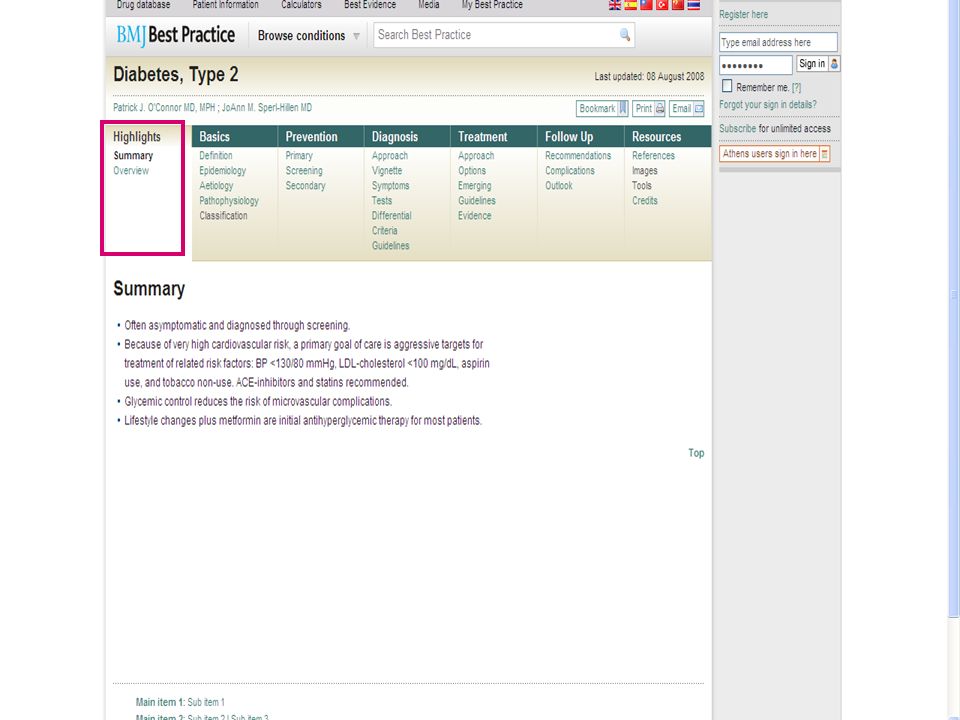Click author JoAnn M. Sperl-Hillen MD
Viewport: 960px width, 720px height.
[x=267, y=108]
